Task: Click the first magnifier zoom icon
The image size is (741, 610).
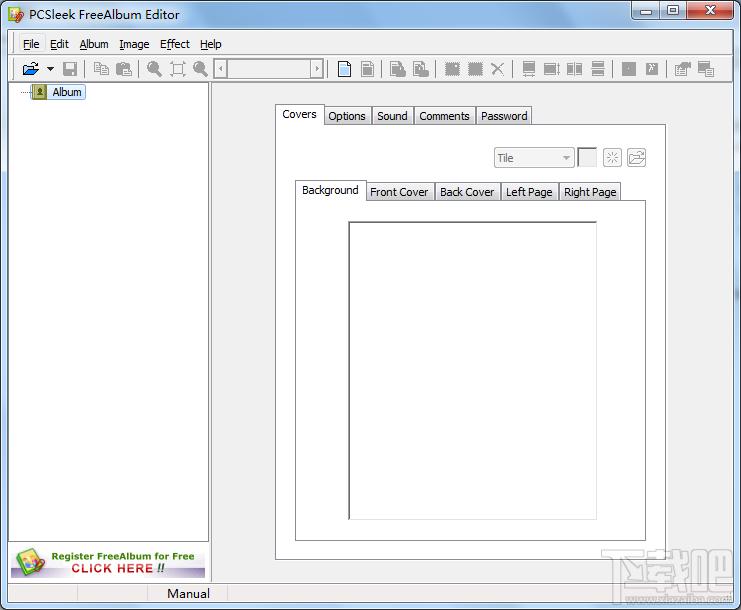Action: tap(154, 69)
